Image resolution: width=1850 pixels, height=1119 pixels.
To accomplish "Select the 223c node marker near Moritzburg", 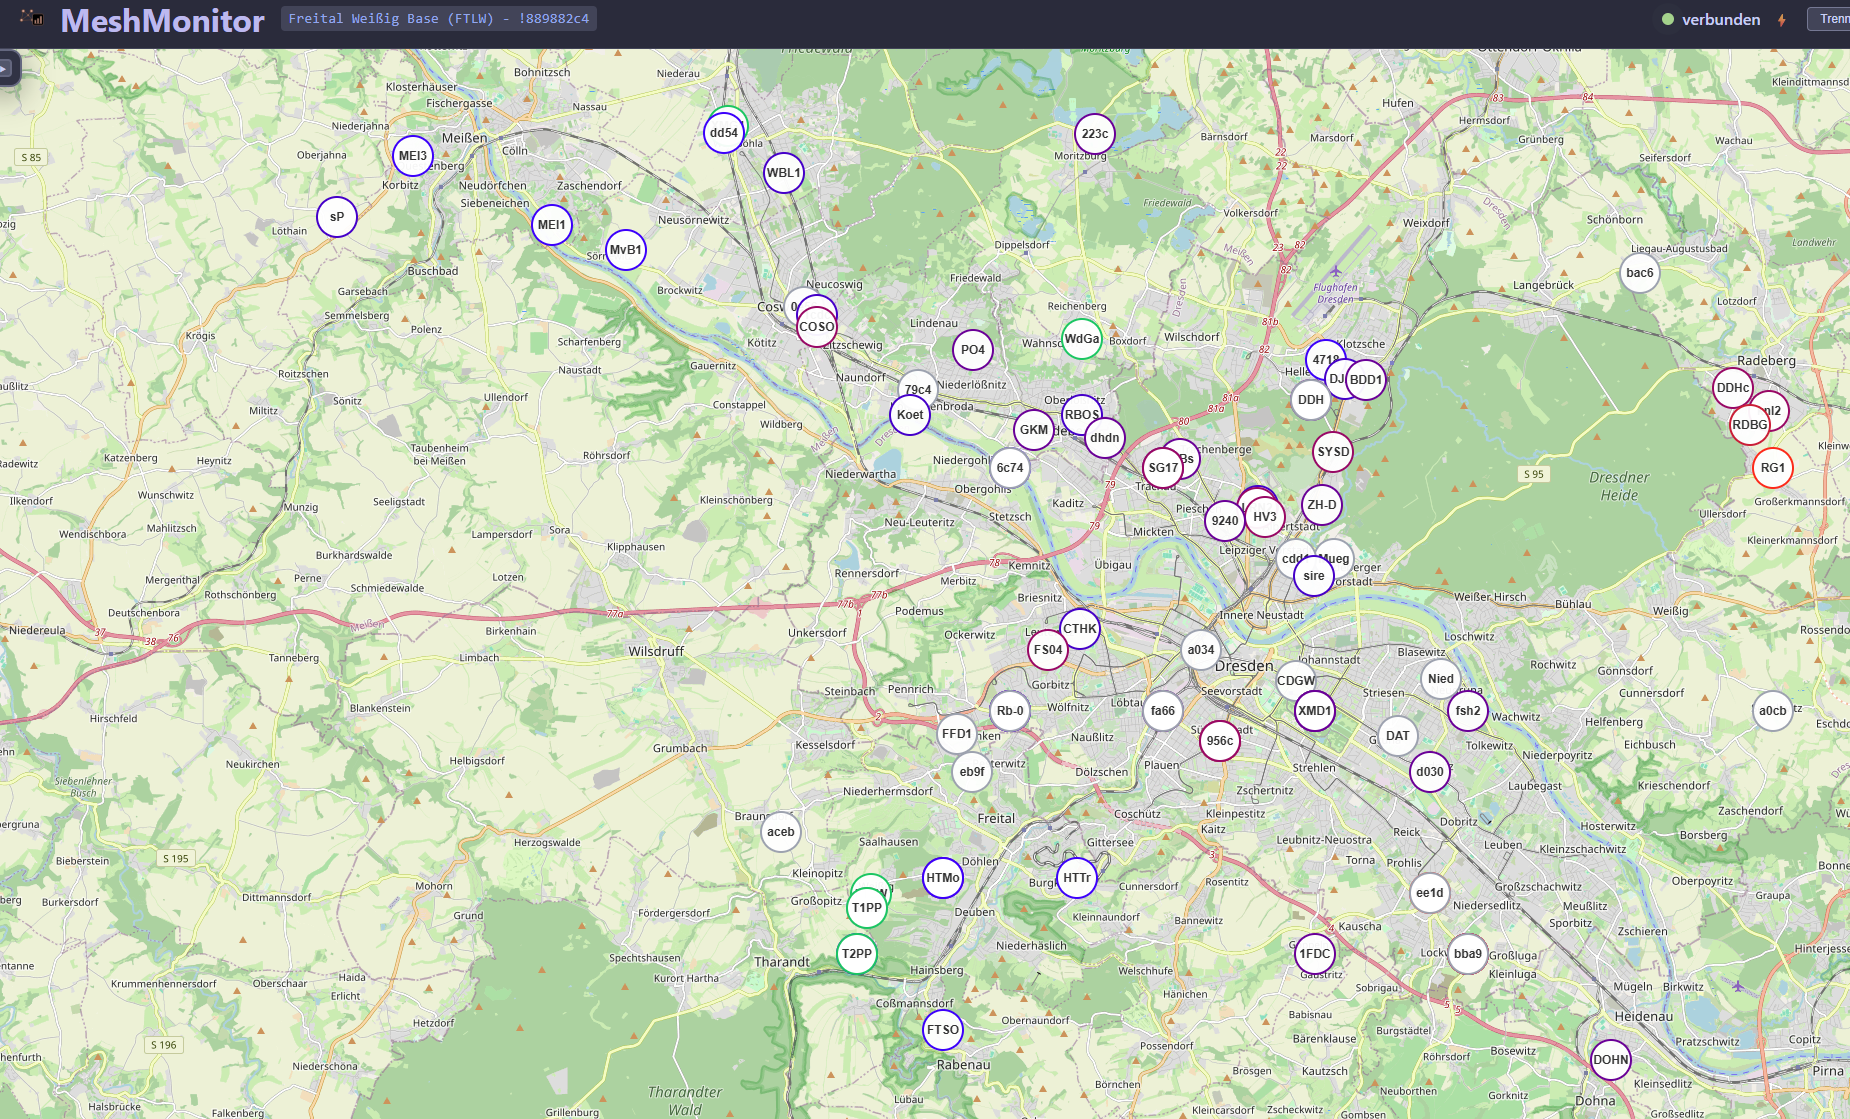I will 1094,134.
